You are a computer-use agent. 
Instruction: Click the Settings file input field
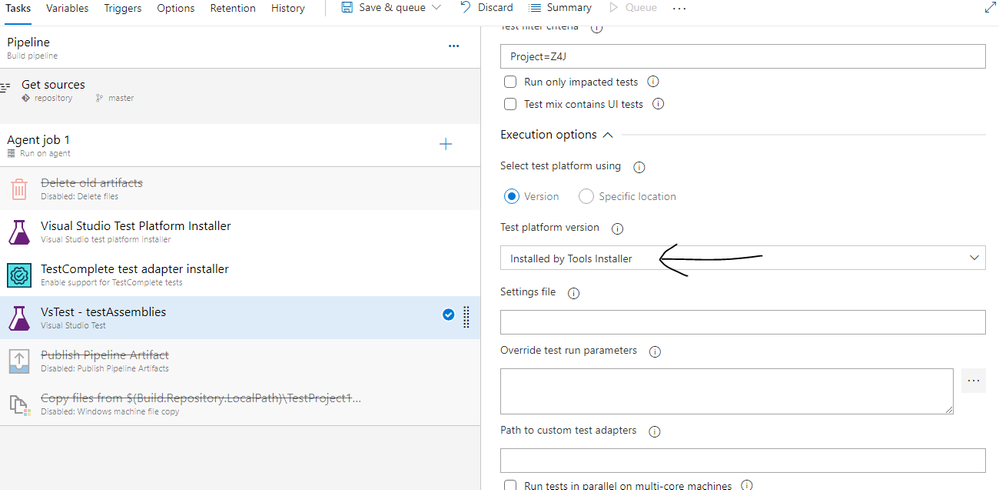742,322
